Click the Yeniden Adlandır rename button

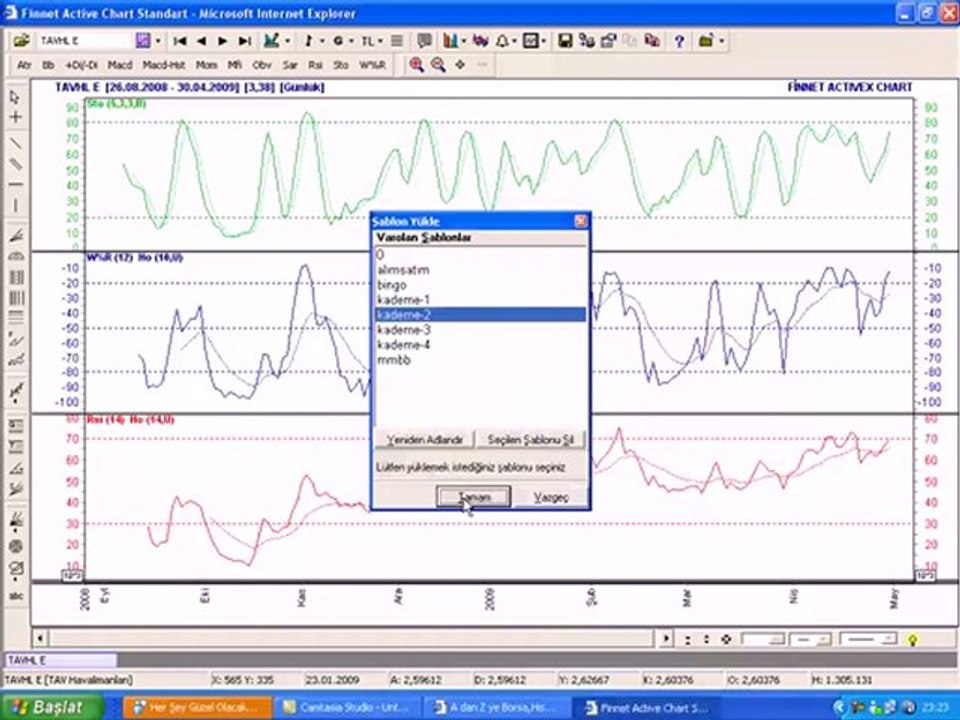(425, 440)
